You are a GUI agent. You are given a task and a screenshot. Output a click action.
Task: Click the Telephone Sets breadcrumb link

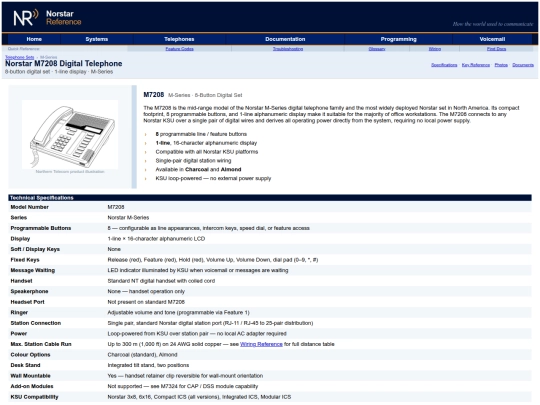coord(20,57)
